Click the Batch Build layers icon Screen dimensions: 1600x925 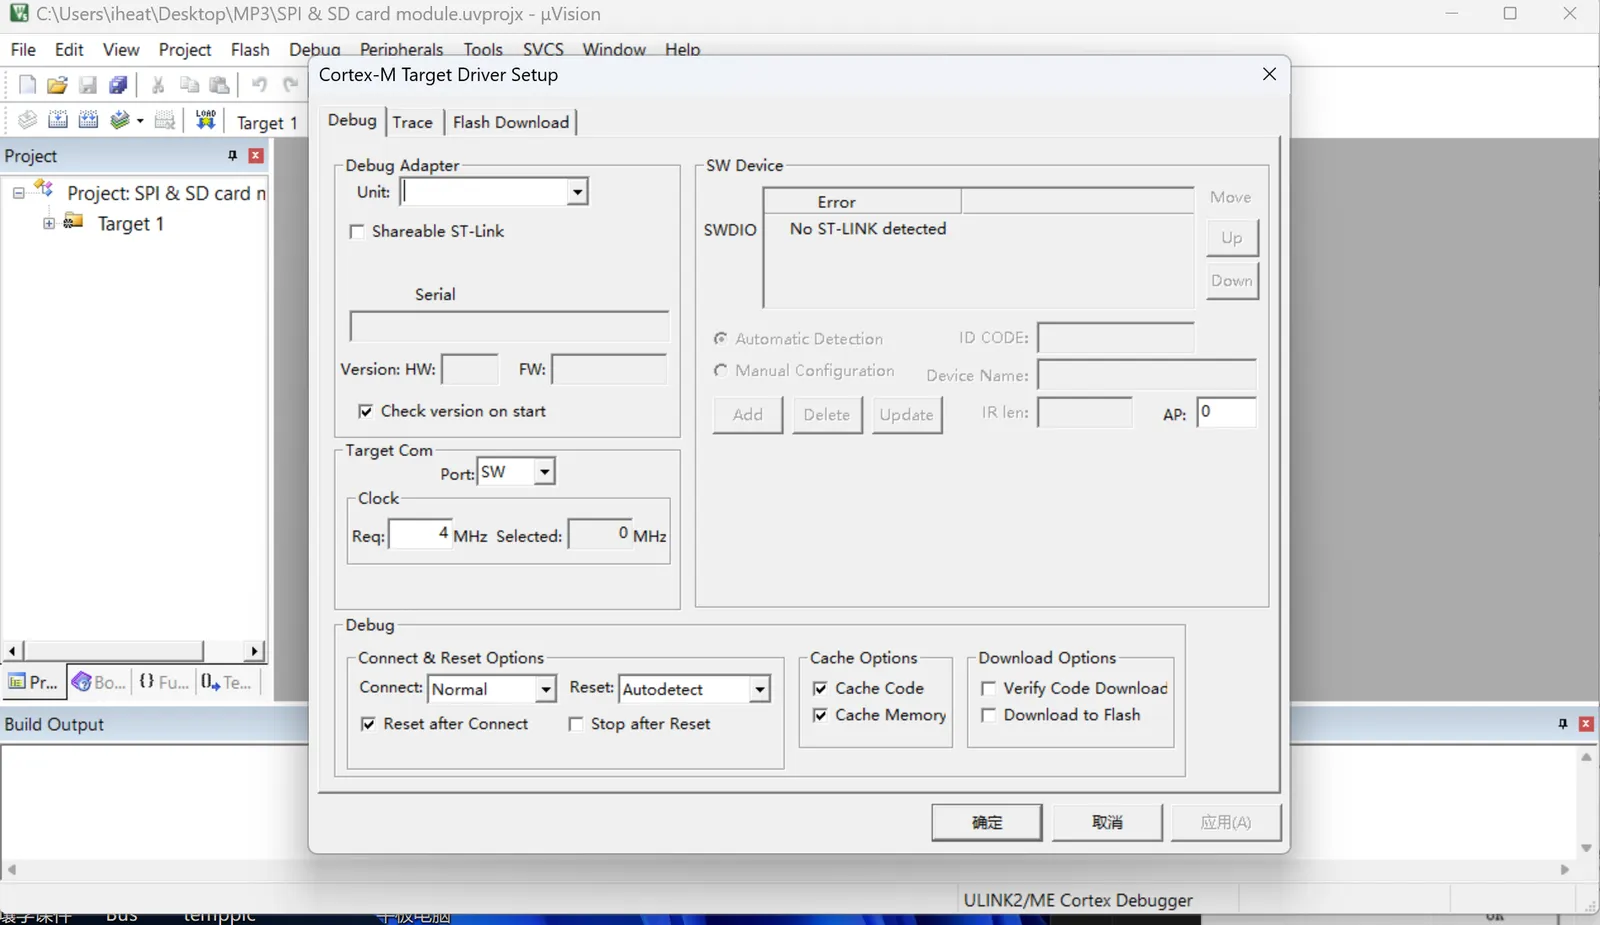pos(120,120)
